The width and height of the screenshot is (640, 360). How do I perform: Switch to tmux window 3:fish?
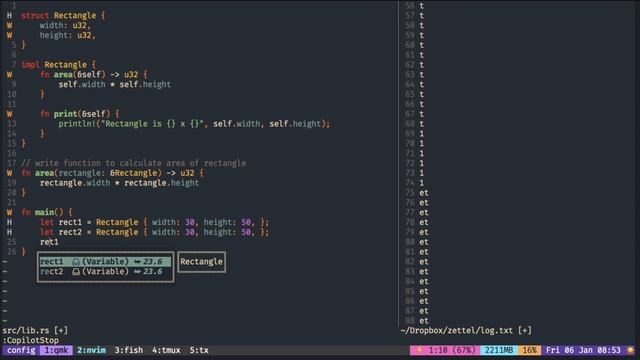[129, 350]
